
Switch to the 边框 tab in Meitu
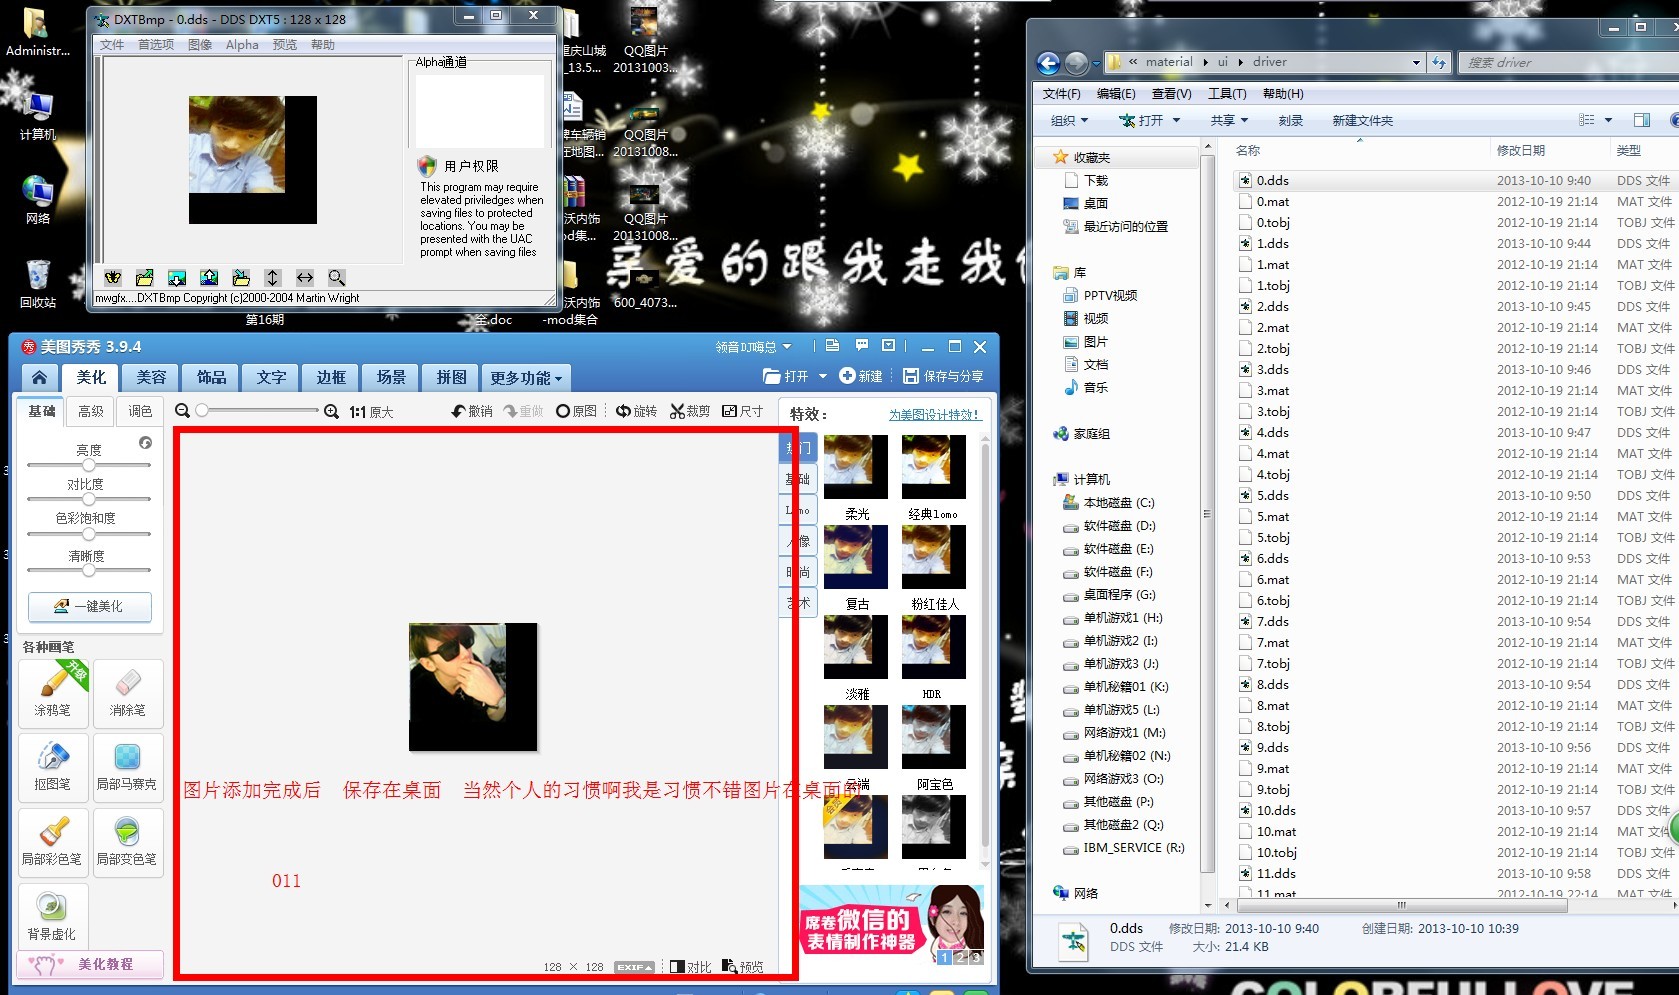tap(331, 377)
